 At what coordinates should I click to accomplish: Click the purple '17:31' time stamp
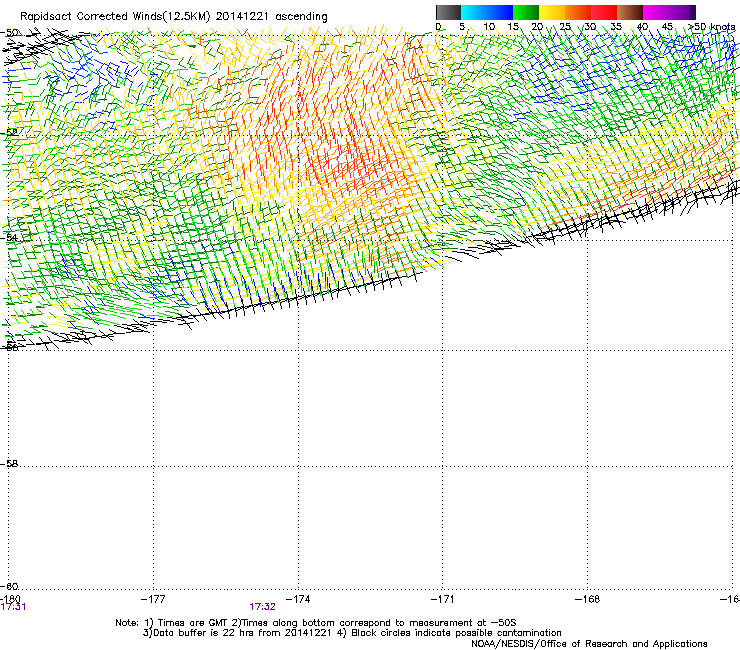point(13,607)
